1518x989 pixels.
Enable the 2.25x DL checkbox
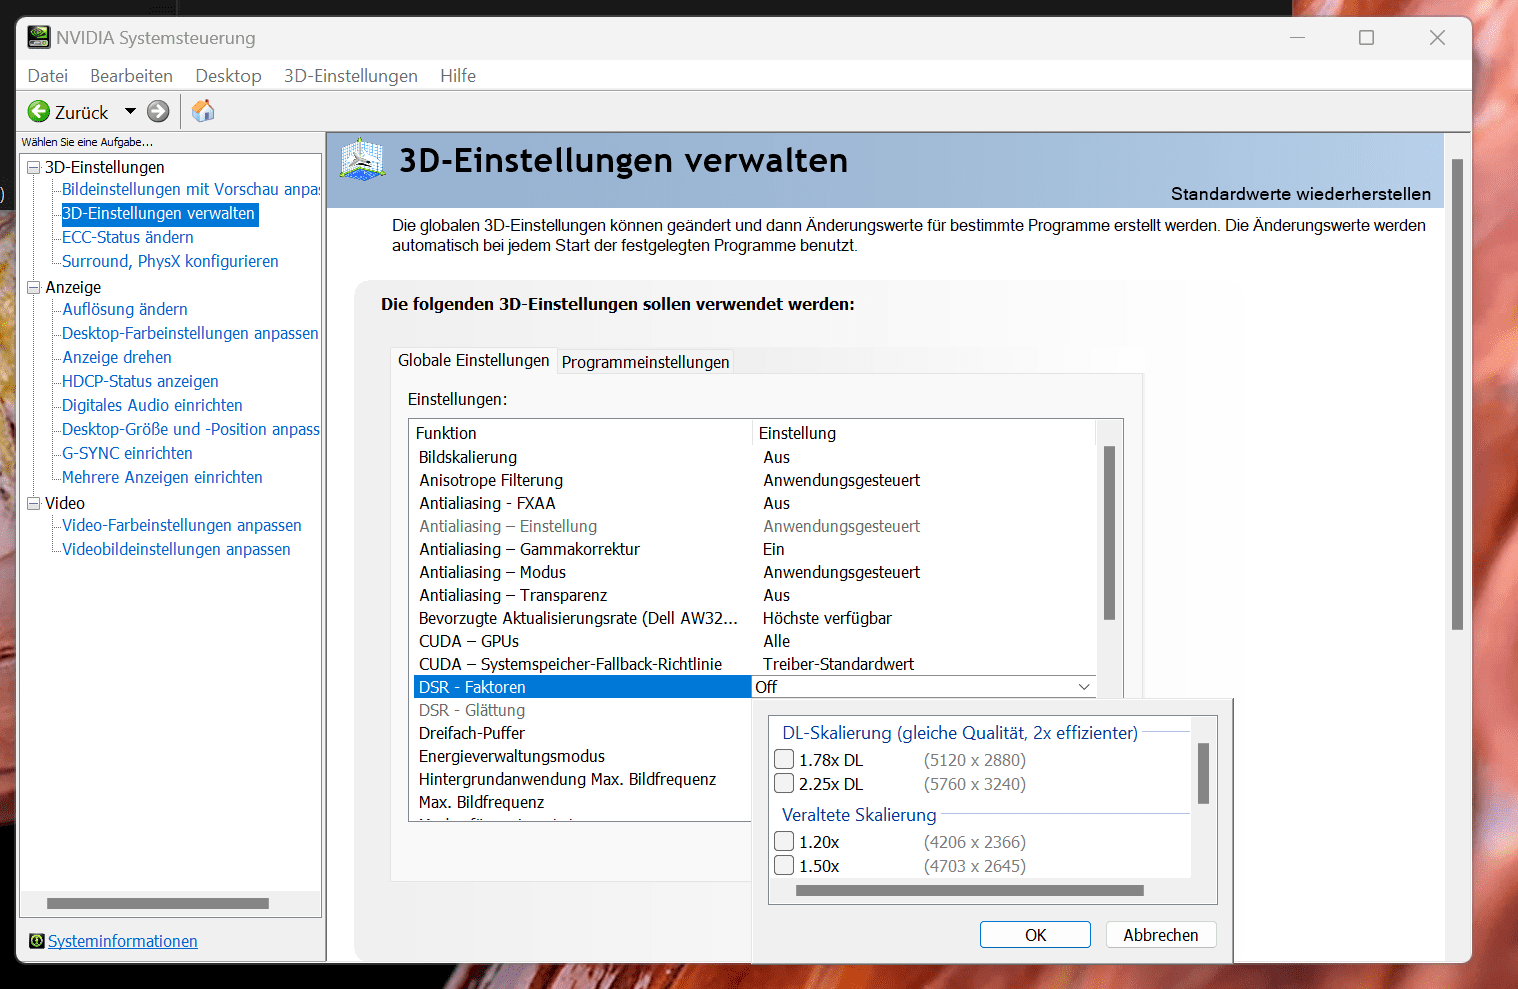[784, 784]
